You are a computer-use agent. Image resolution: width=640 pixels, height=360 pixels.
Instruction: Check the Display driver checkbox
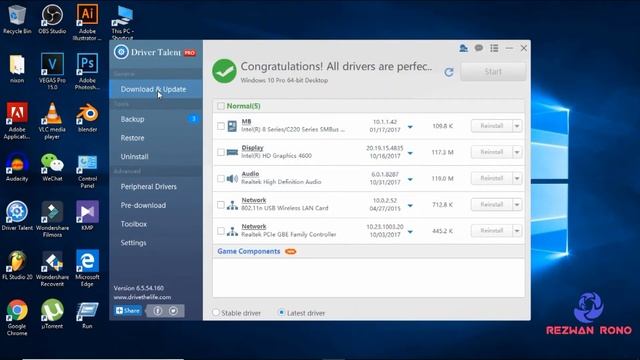pyautogui.click(x=221, y=152)
